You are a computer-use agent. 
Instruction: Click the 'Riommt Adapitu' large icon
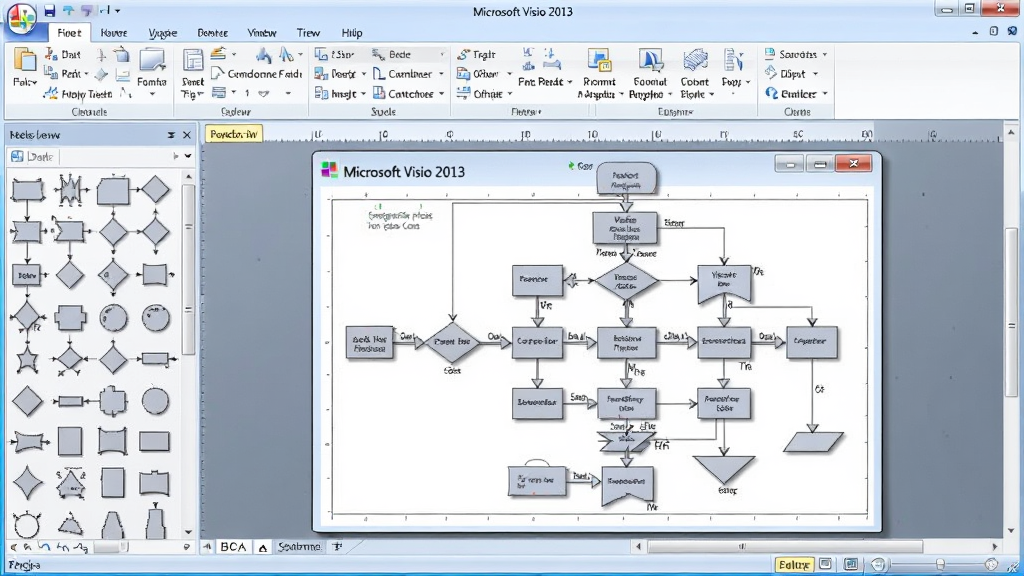click(599, 60)
